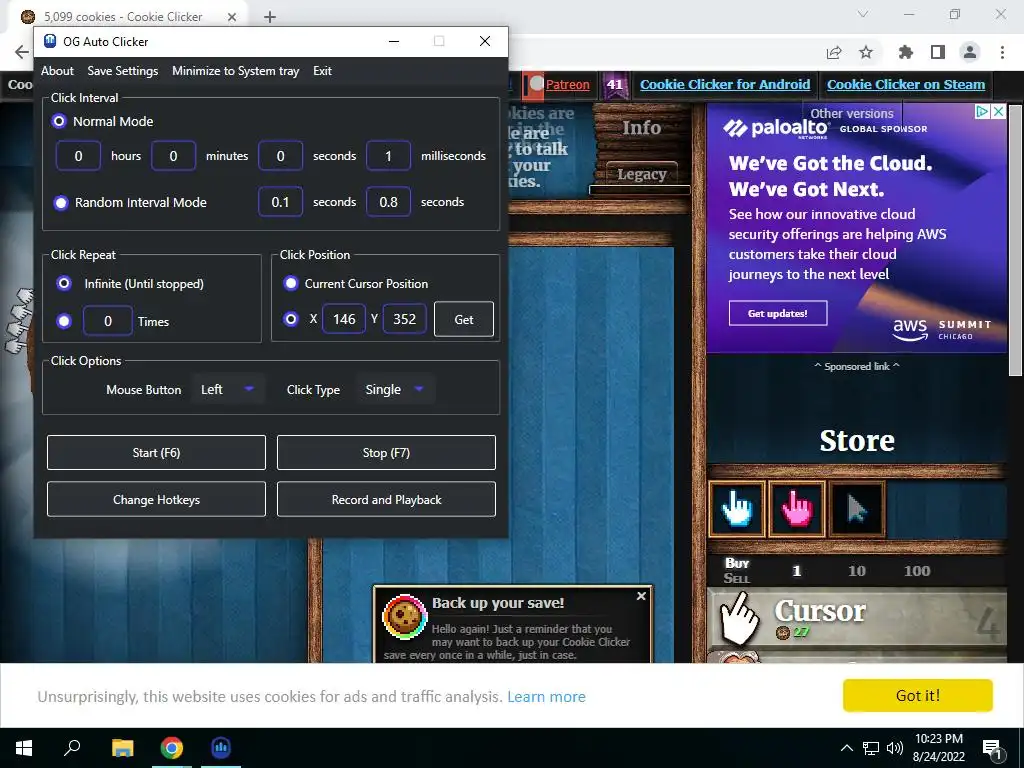1024x768 pixels.
Task: Open the About menu
Action: point(57,71)
